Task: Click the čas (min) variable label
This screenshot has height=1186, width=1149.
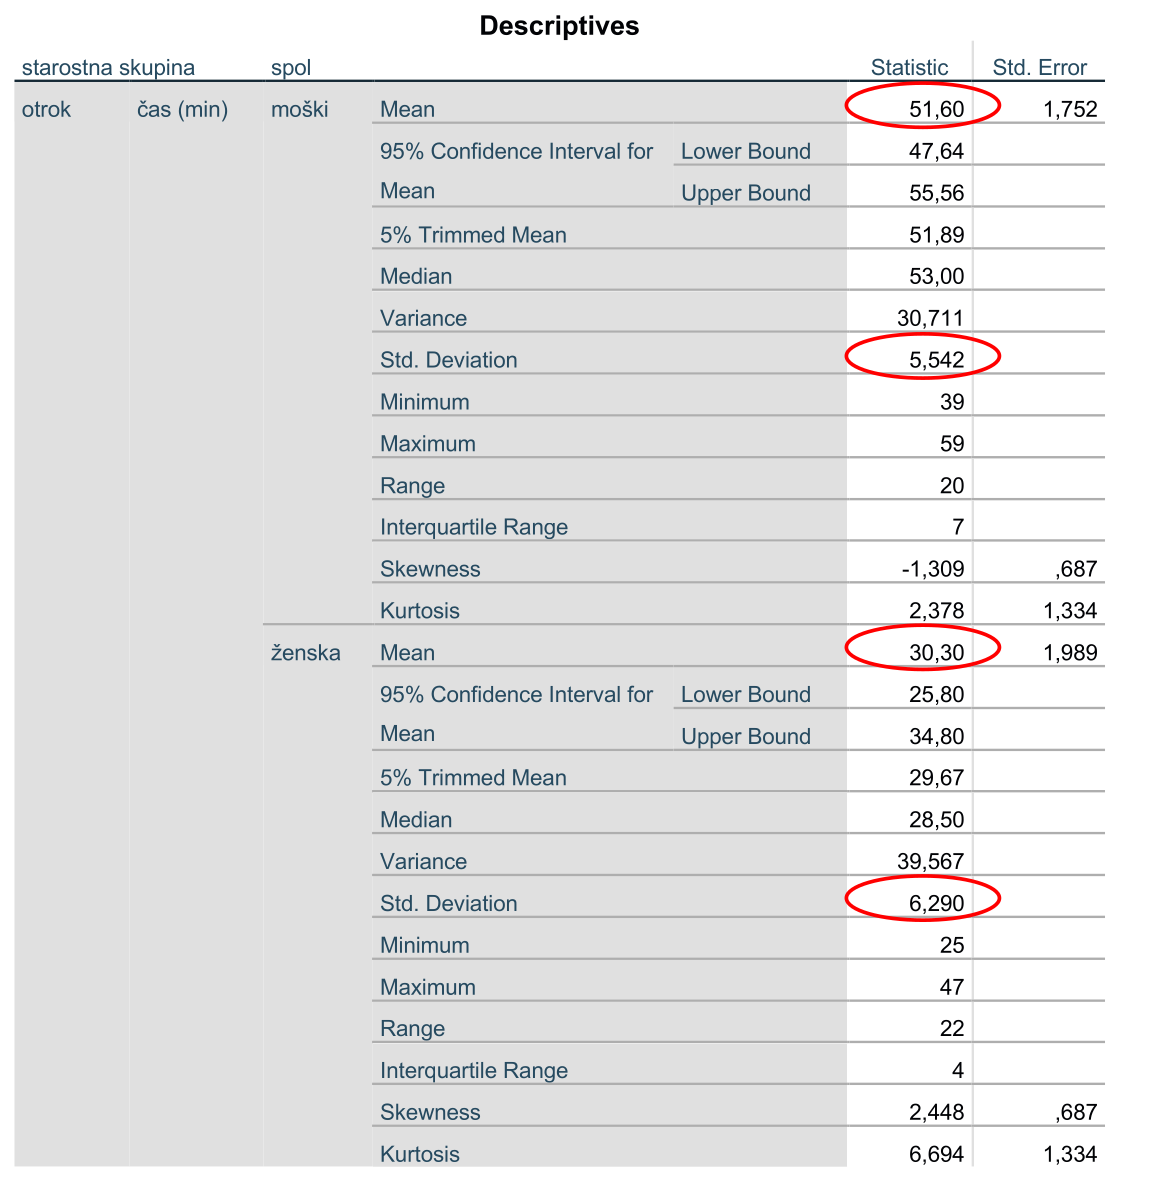Action: [182, 110]
